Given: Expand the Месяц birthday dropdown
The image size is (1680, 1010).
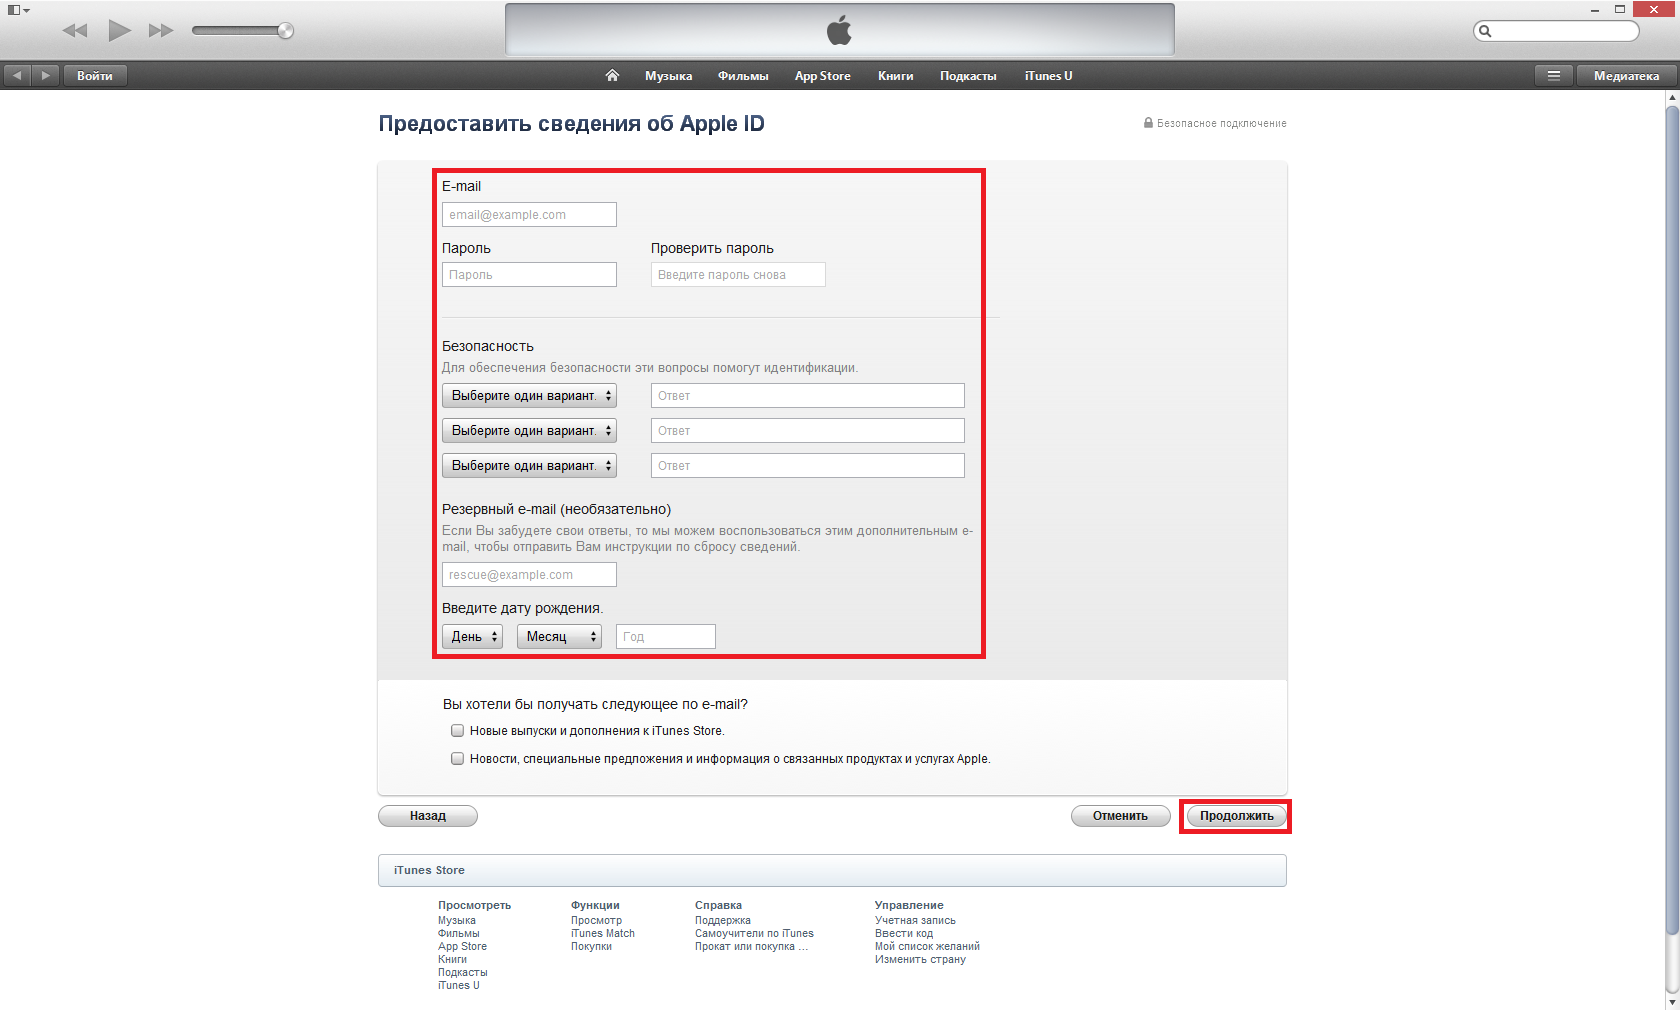Looking at the screenshot, I should 559,637.
